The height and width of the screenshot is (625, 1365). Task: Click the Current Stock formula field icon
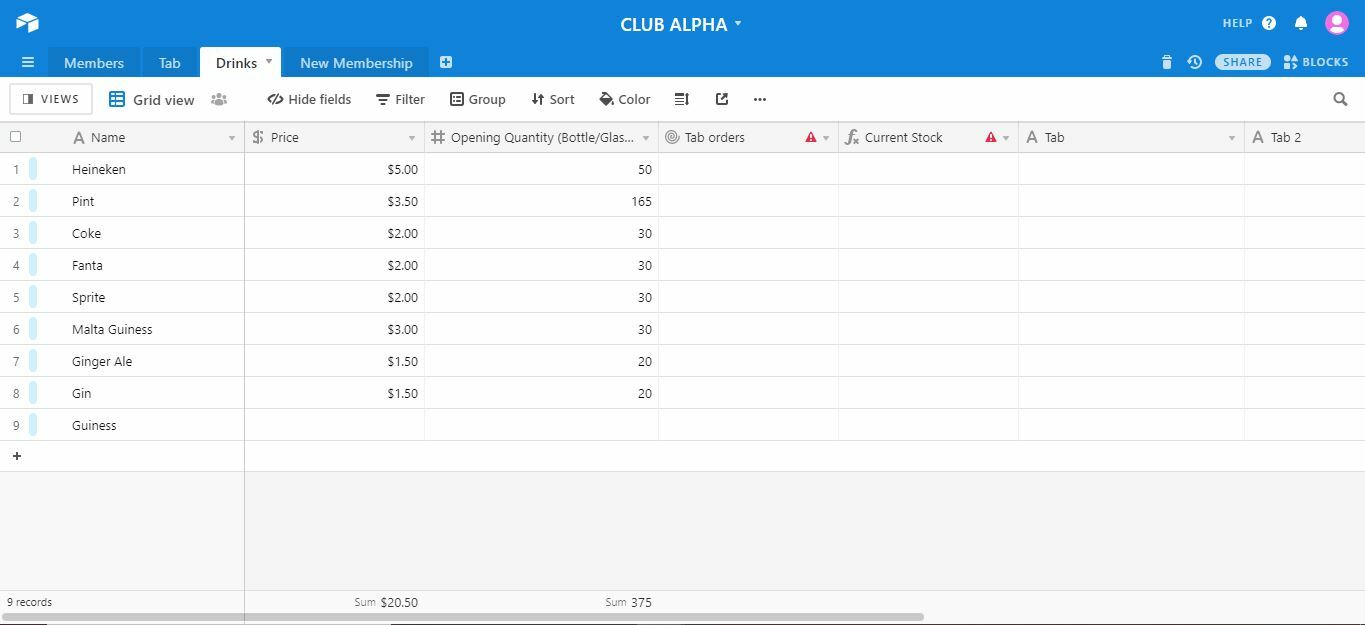pos(852,137)
